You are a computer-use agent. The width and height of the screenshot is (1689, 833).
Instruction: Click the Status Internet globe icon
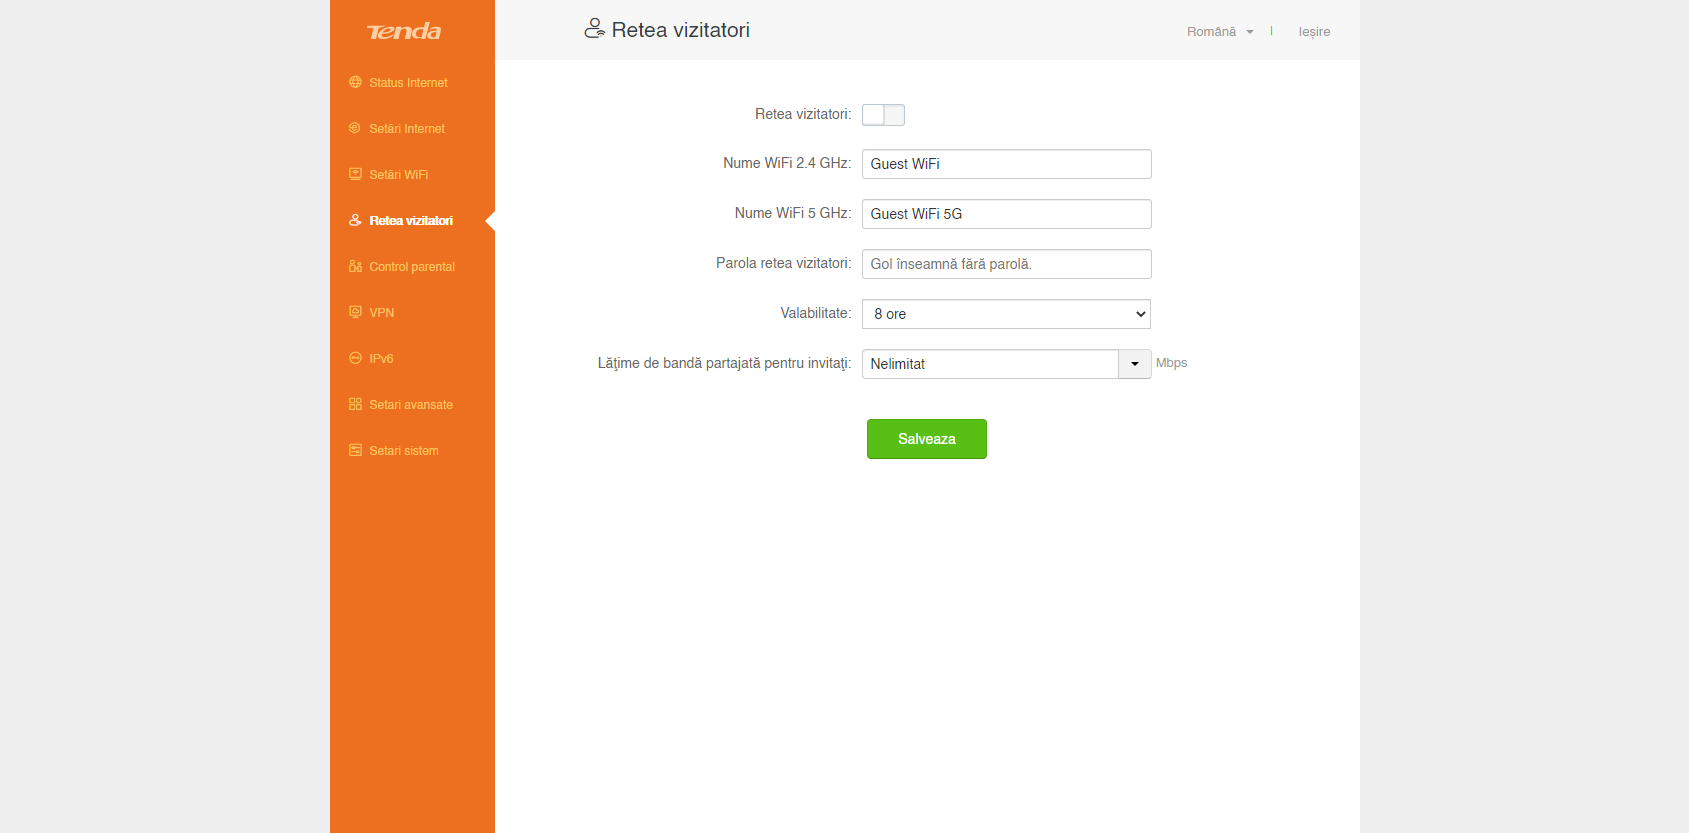point(355,82)
